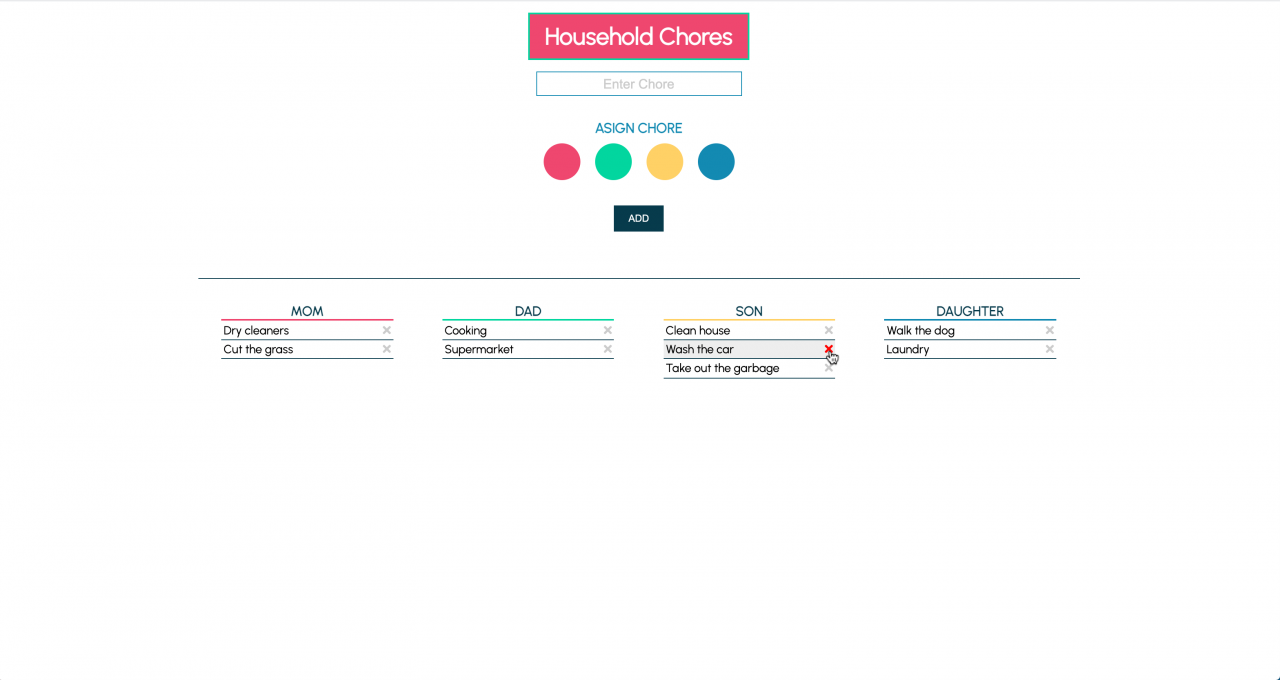Click the "Supermarket" chore text
The image size is (1280, 680).
tap(479, 349)
